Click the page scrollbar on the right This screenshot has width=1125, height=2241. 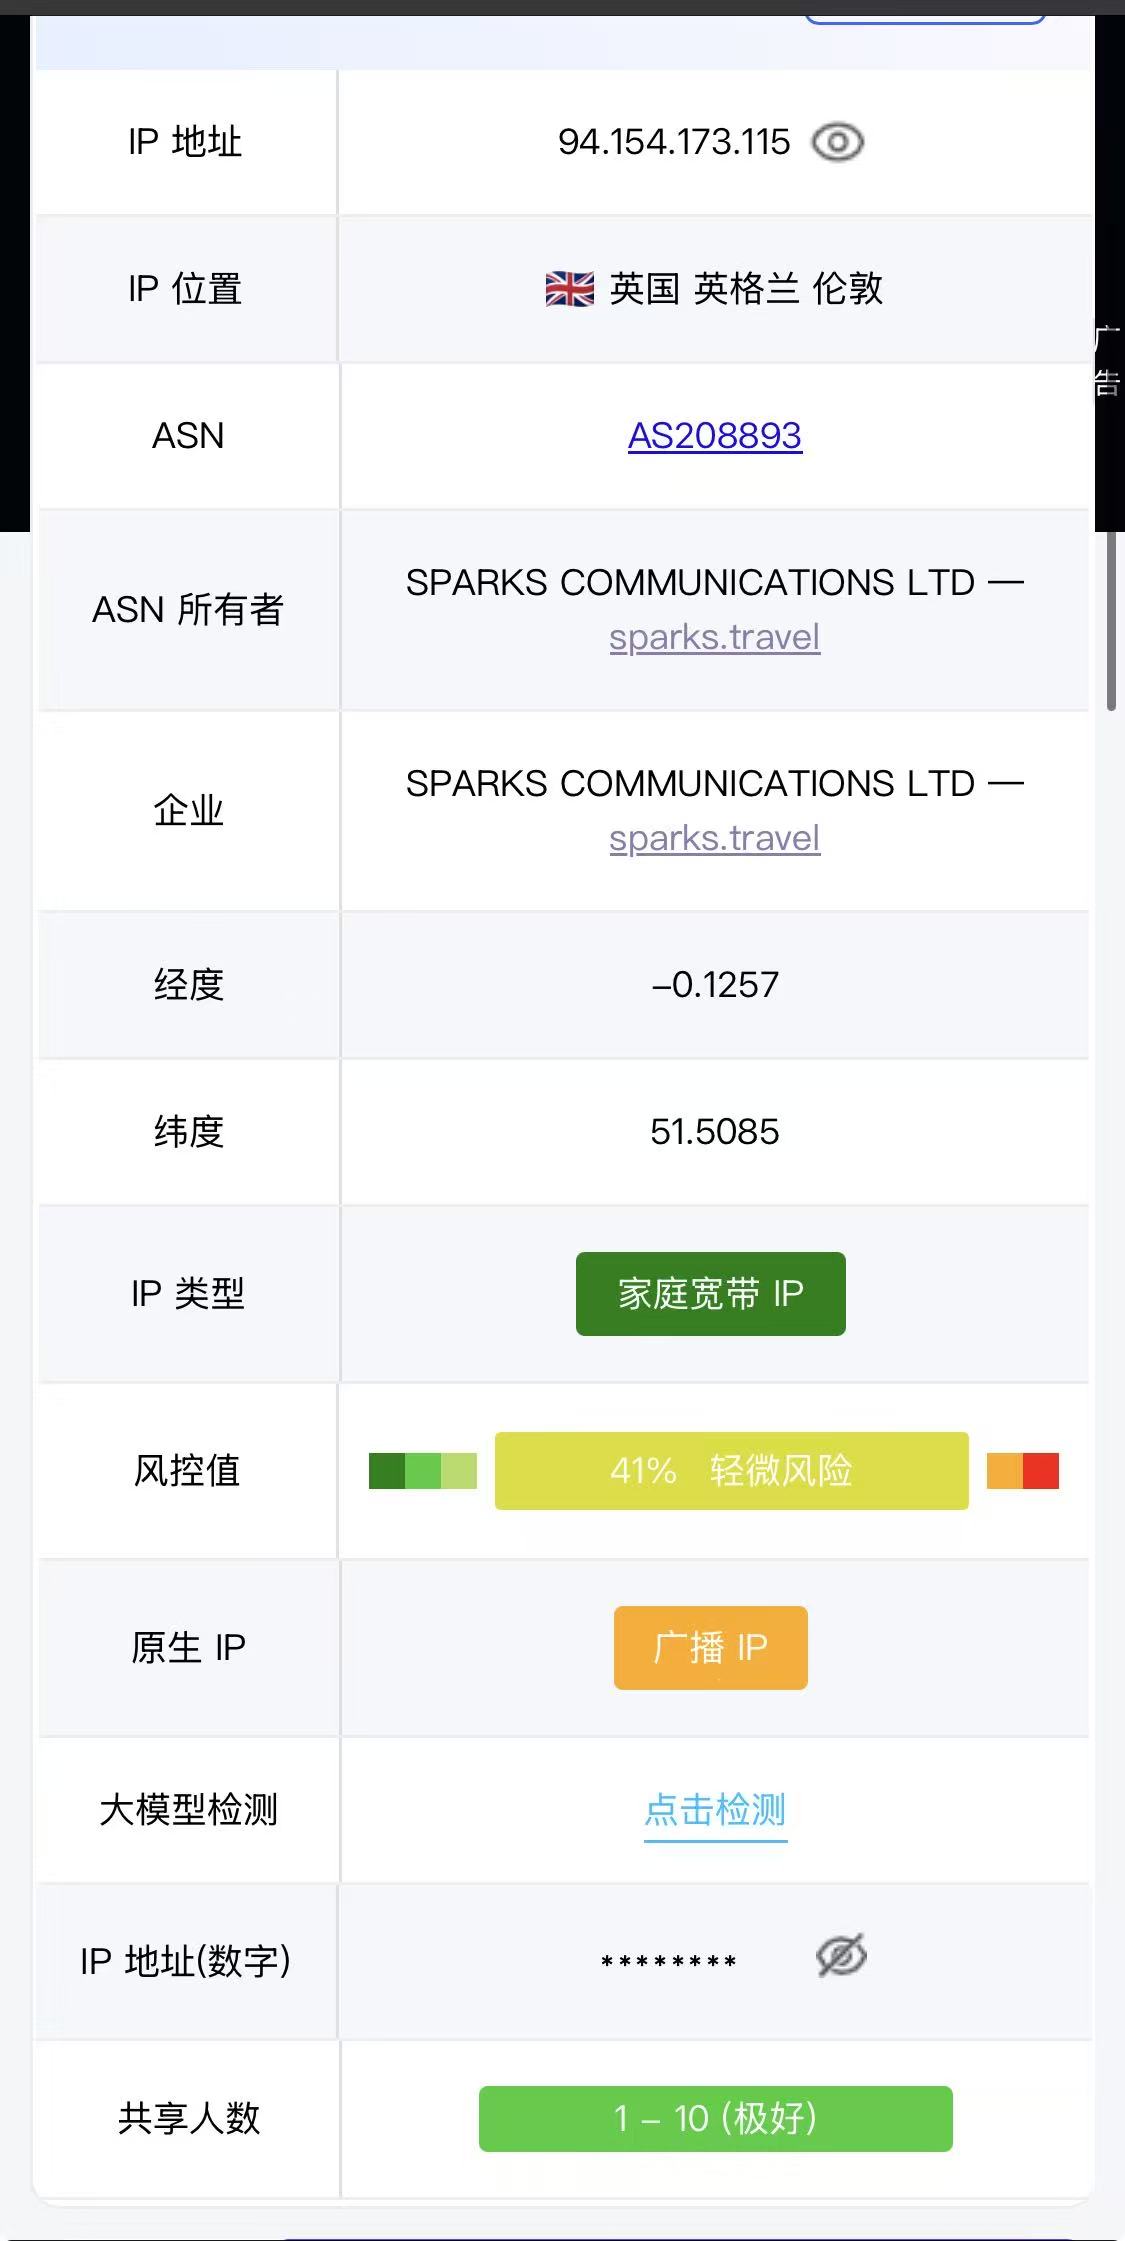pos(1111,620)
